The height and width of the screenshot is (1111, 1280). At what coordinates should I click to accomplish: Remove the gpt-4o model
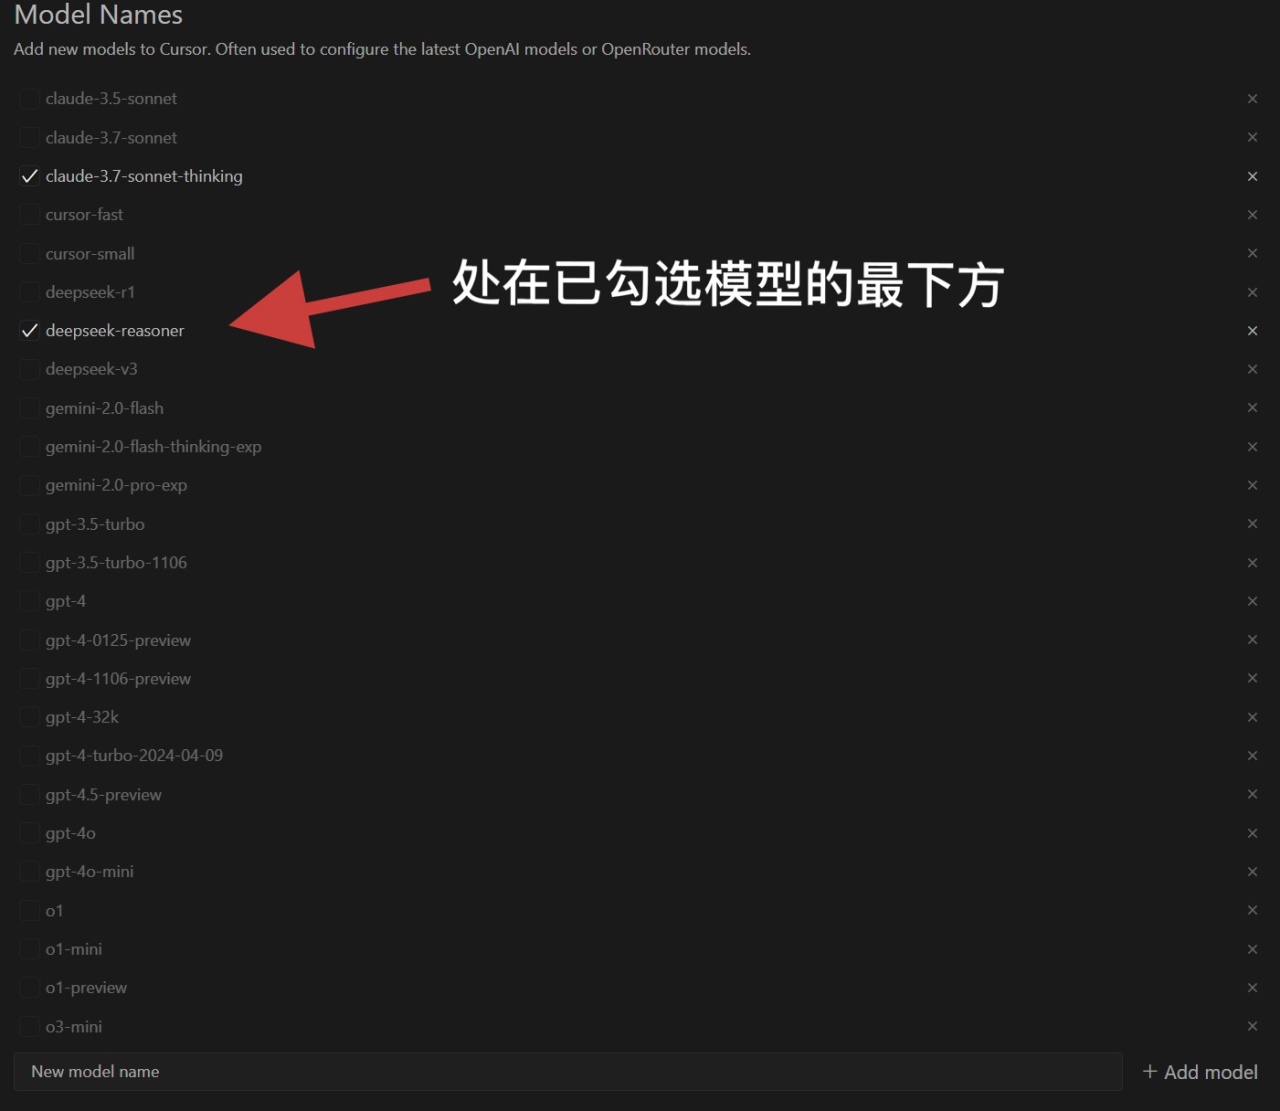click(1252, 833)
